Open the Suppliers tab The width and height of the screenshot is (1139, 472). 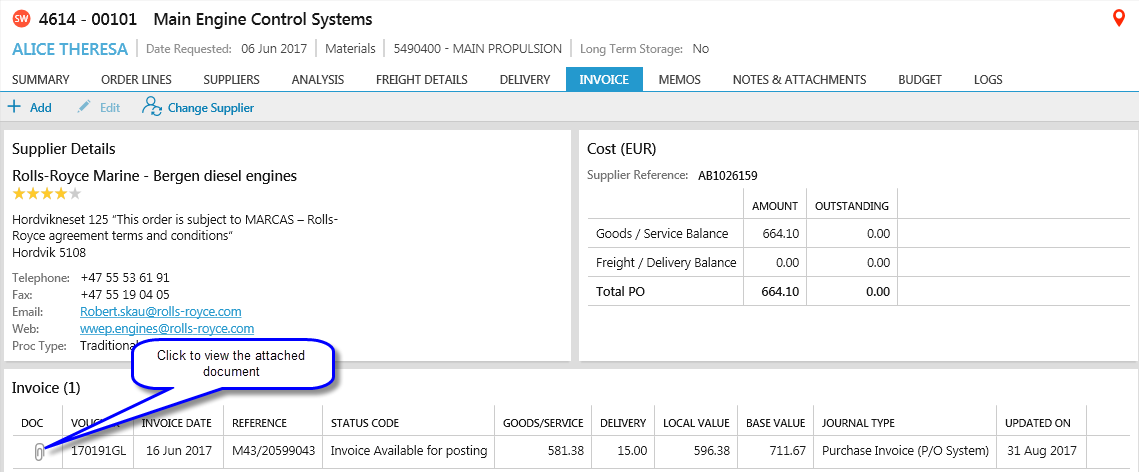[231, 80]
